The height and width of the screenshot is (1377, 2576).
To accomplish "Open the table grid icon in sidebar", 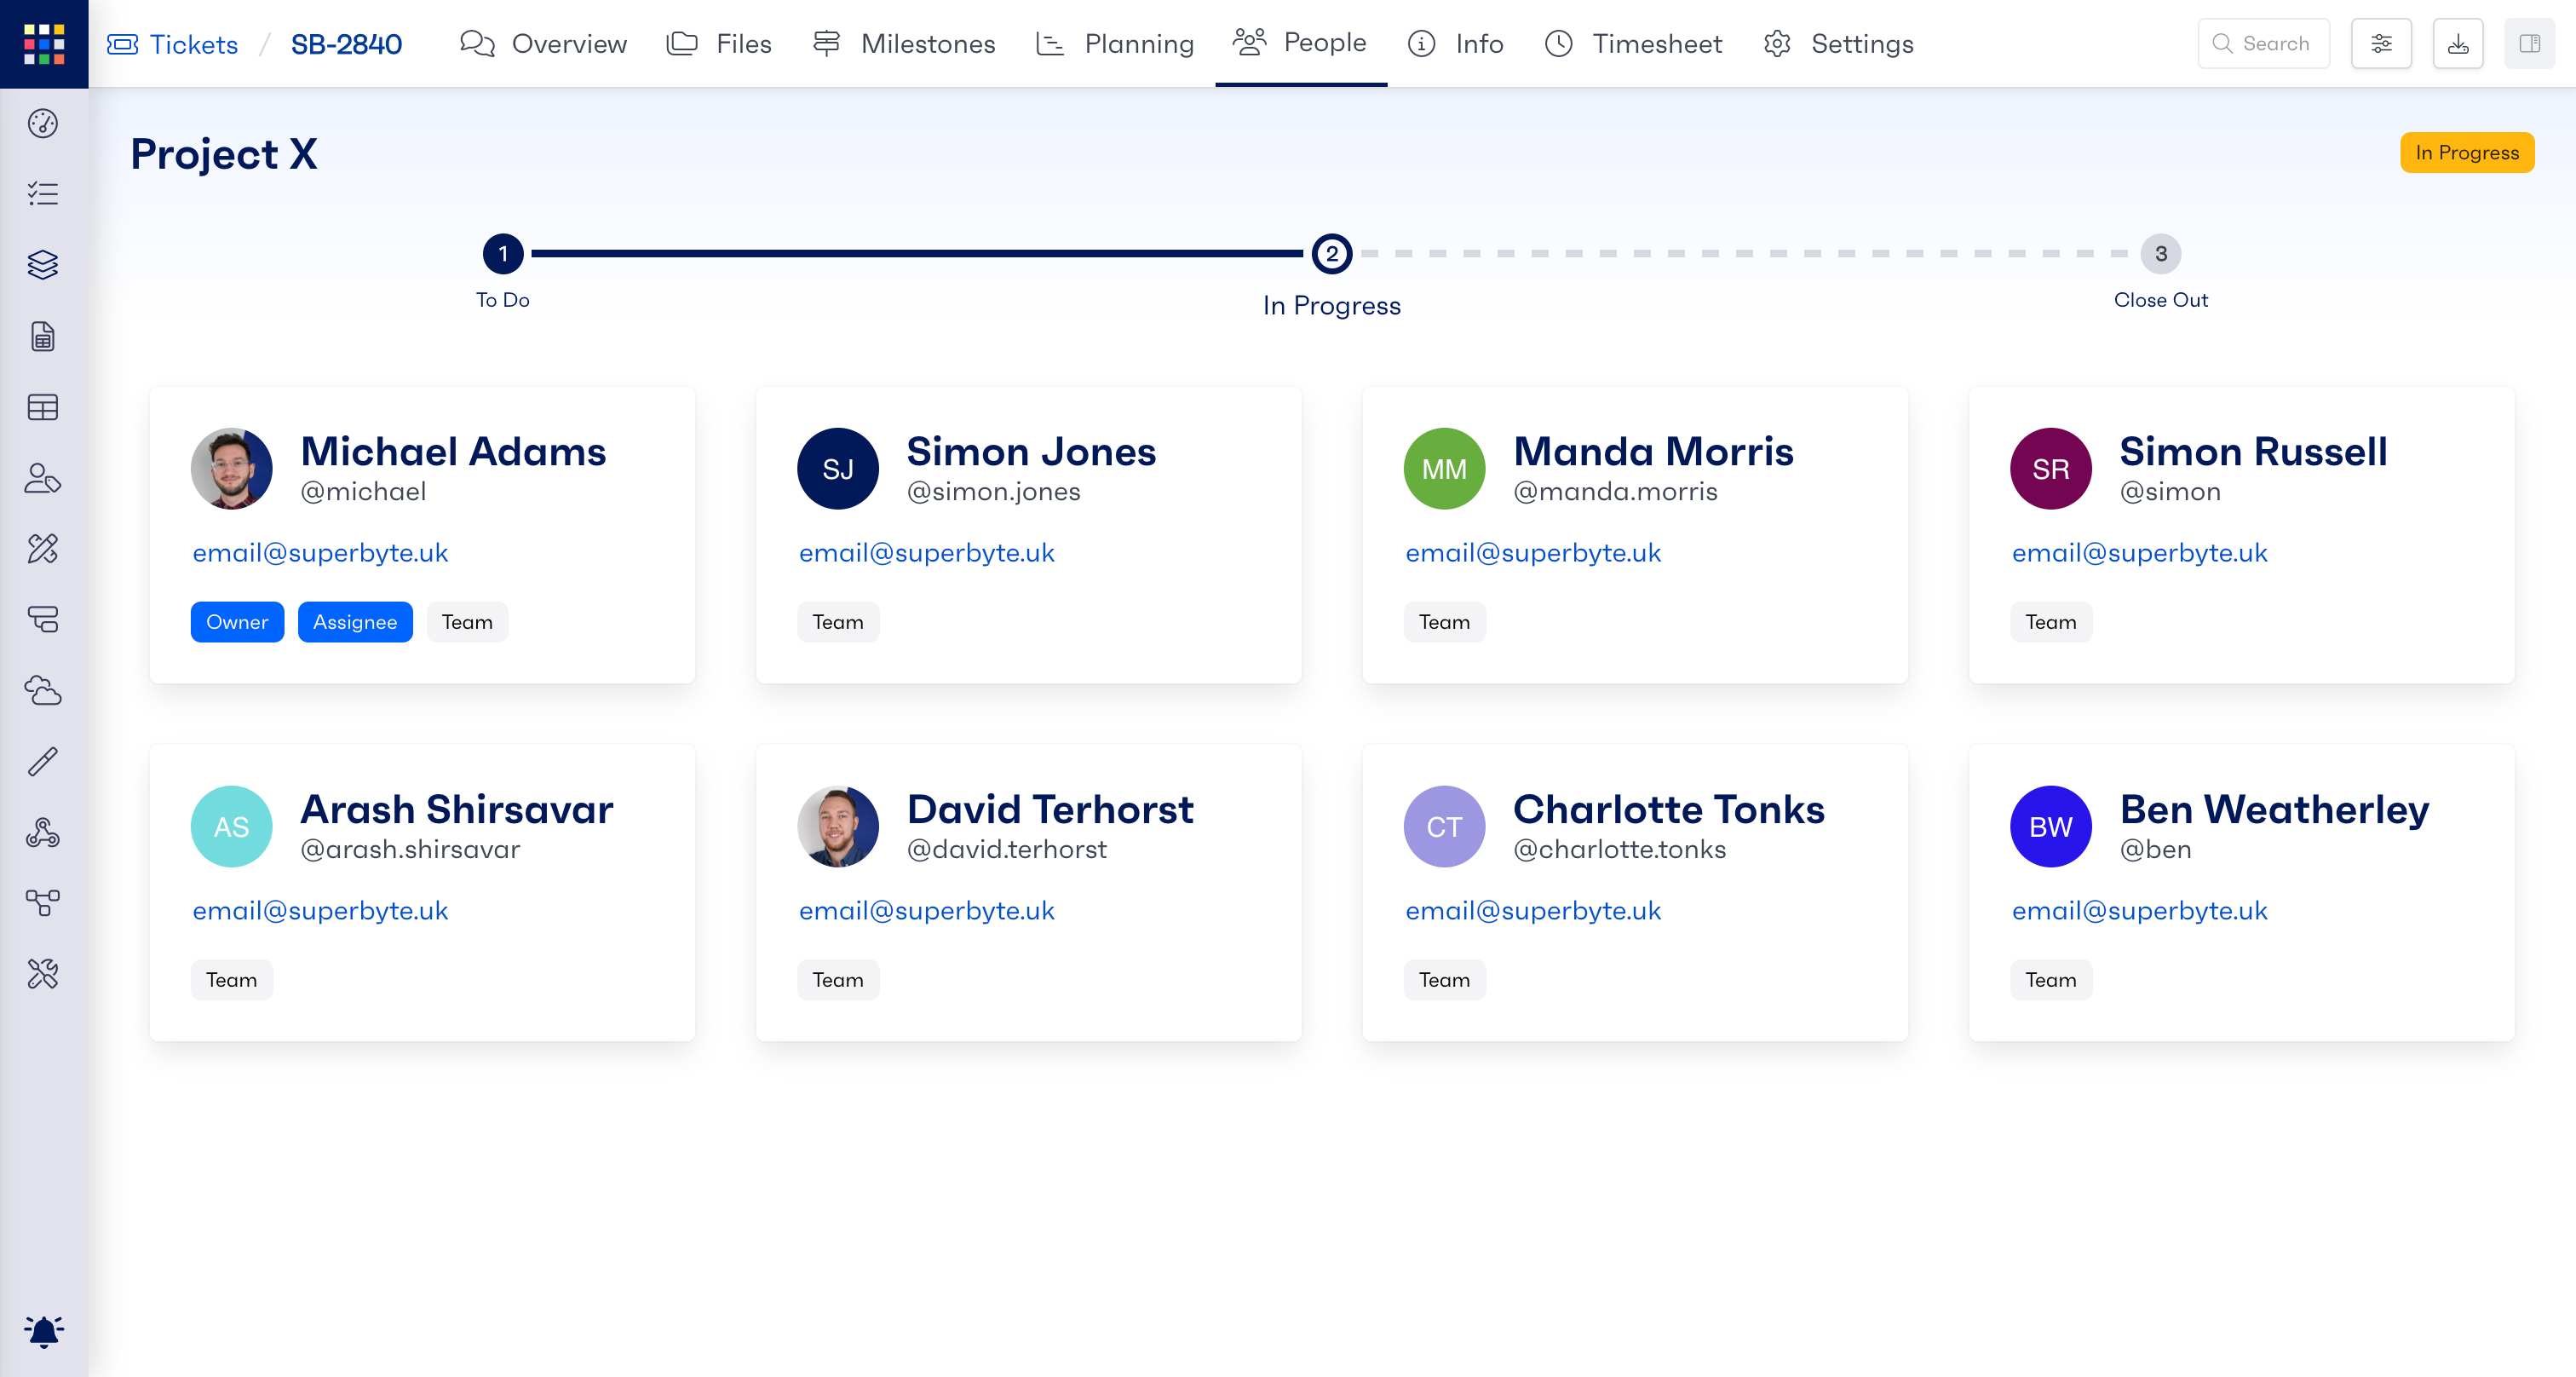I will point(43,407).
